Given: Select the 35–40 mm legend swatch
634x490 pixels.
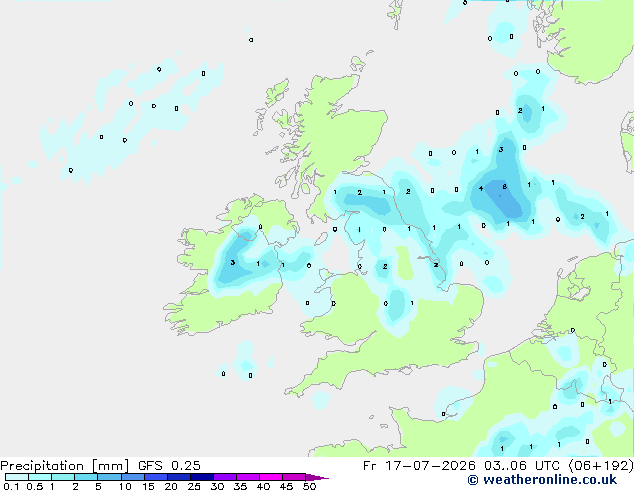Looking at the screenshot, I should pyautogui.click(x=248, y=477).
